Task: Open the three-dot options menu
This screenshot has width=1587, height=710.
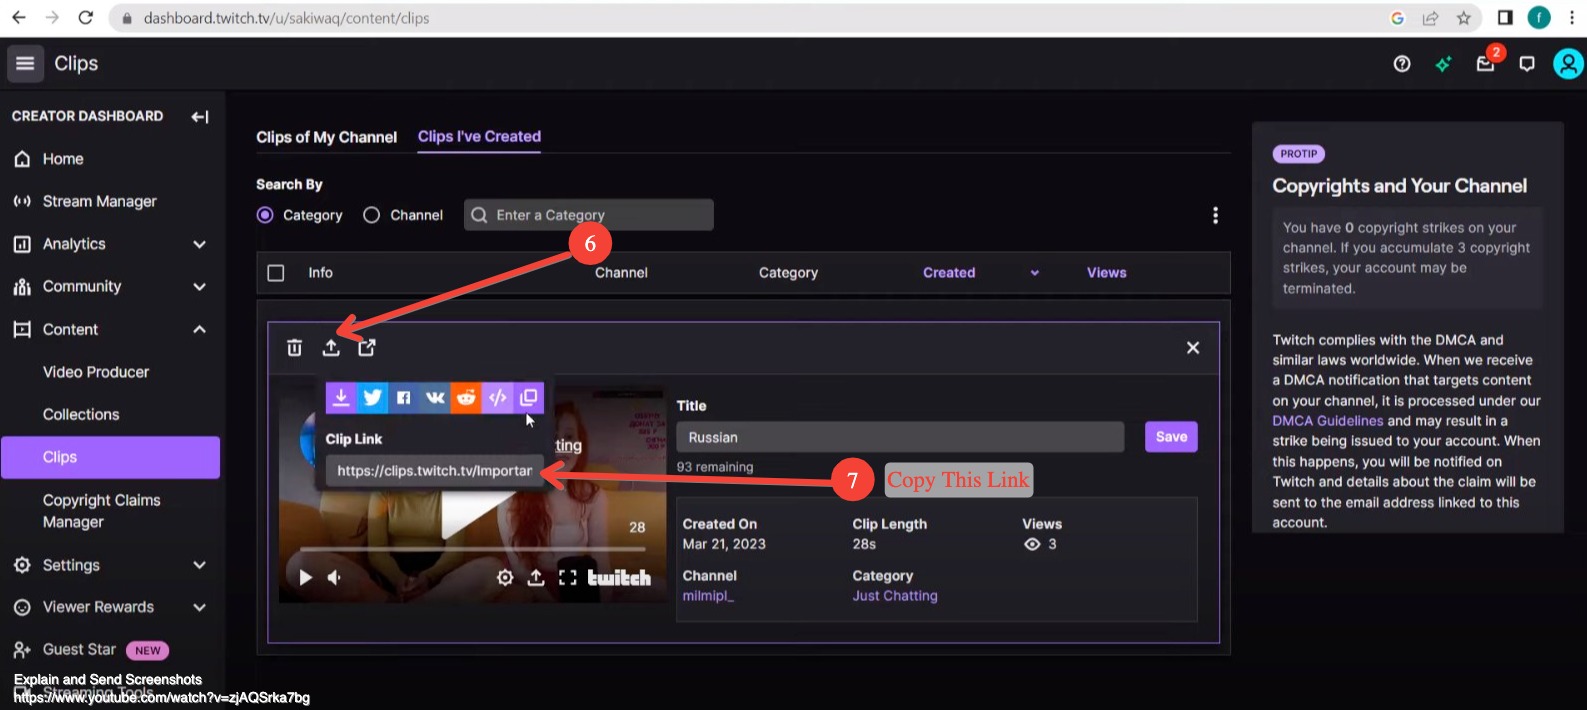Action: [x=1215, y=215]
